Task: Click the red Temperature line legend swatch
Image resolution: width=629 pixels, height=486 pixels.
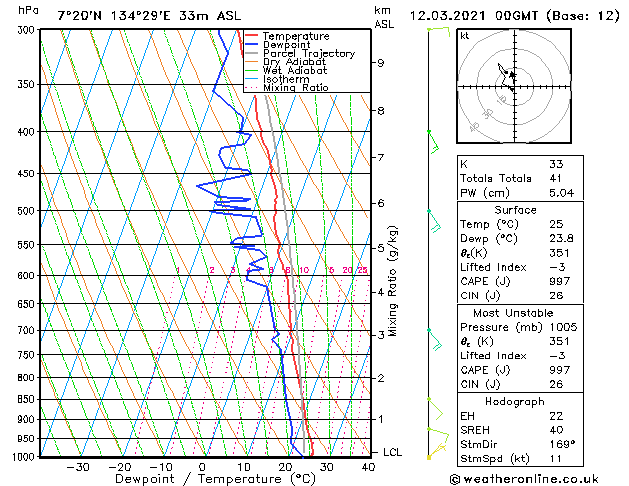Action: (x=253, y=36)
